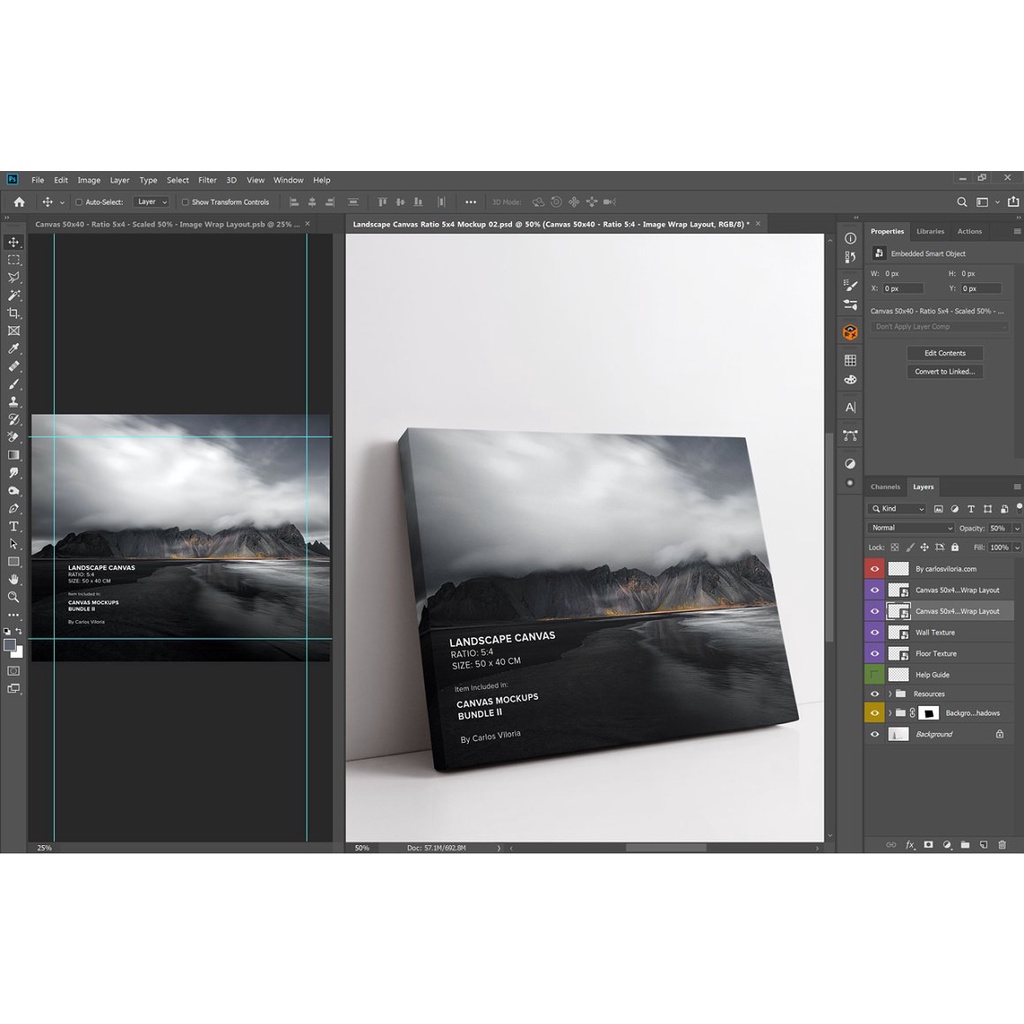Click the background color swatch
This screenshot has height=1024, width=1024.
point(19,653)
